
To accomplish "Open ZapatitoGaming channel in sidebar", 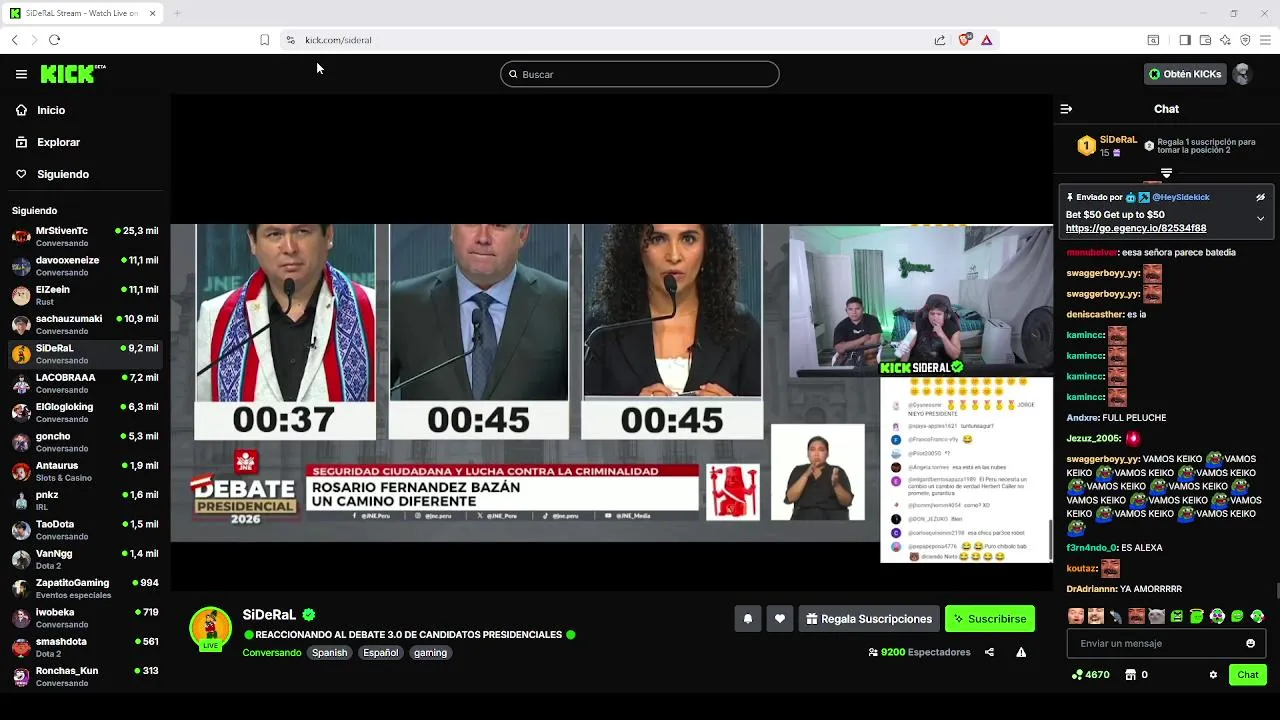I will [x=84, y=589].
